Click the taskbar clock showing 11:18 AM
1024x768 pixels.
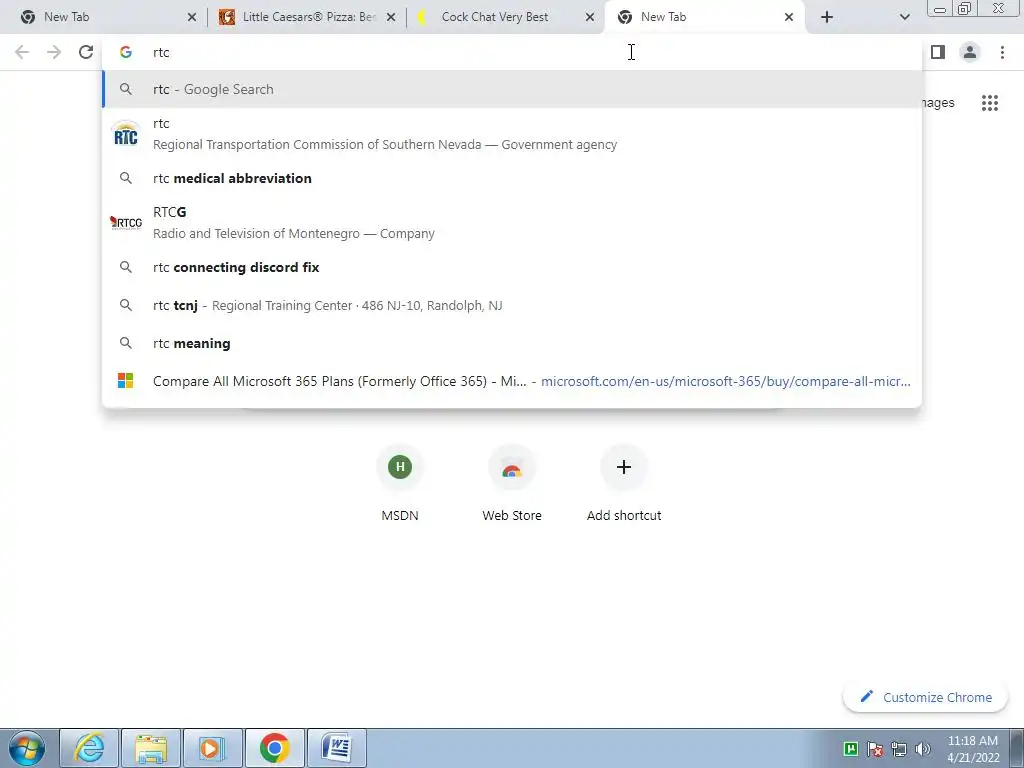coord(973,748)
